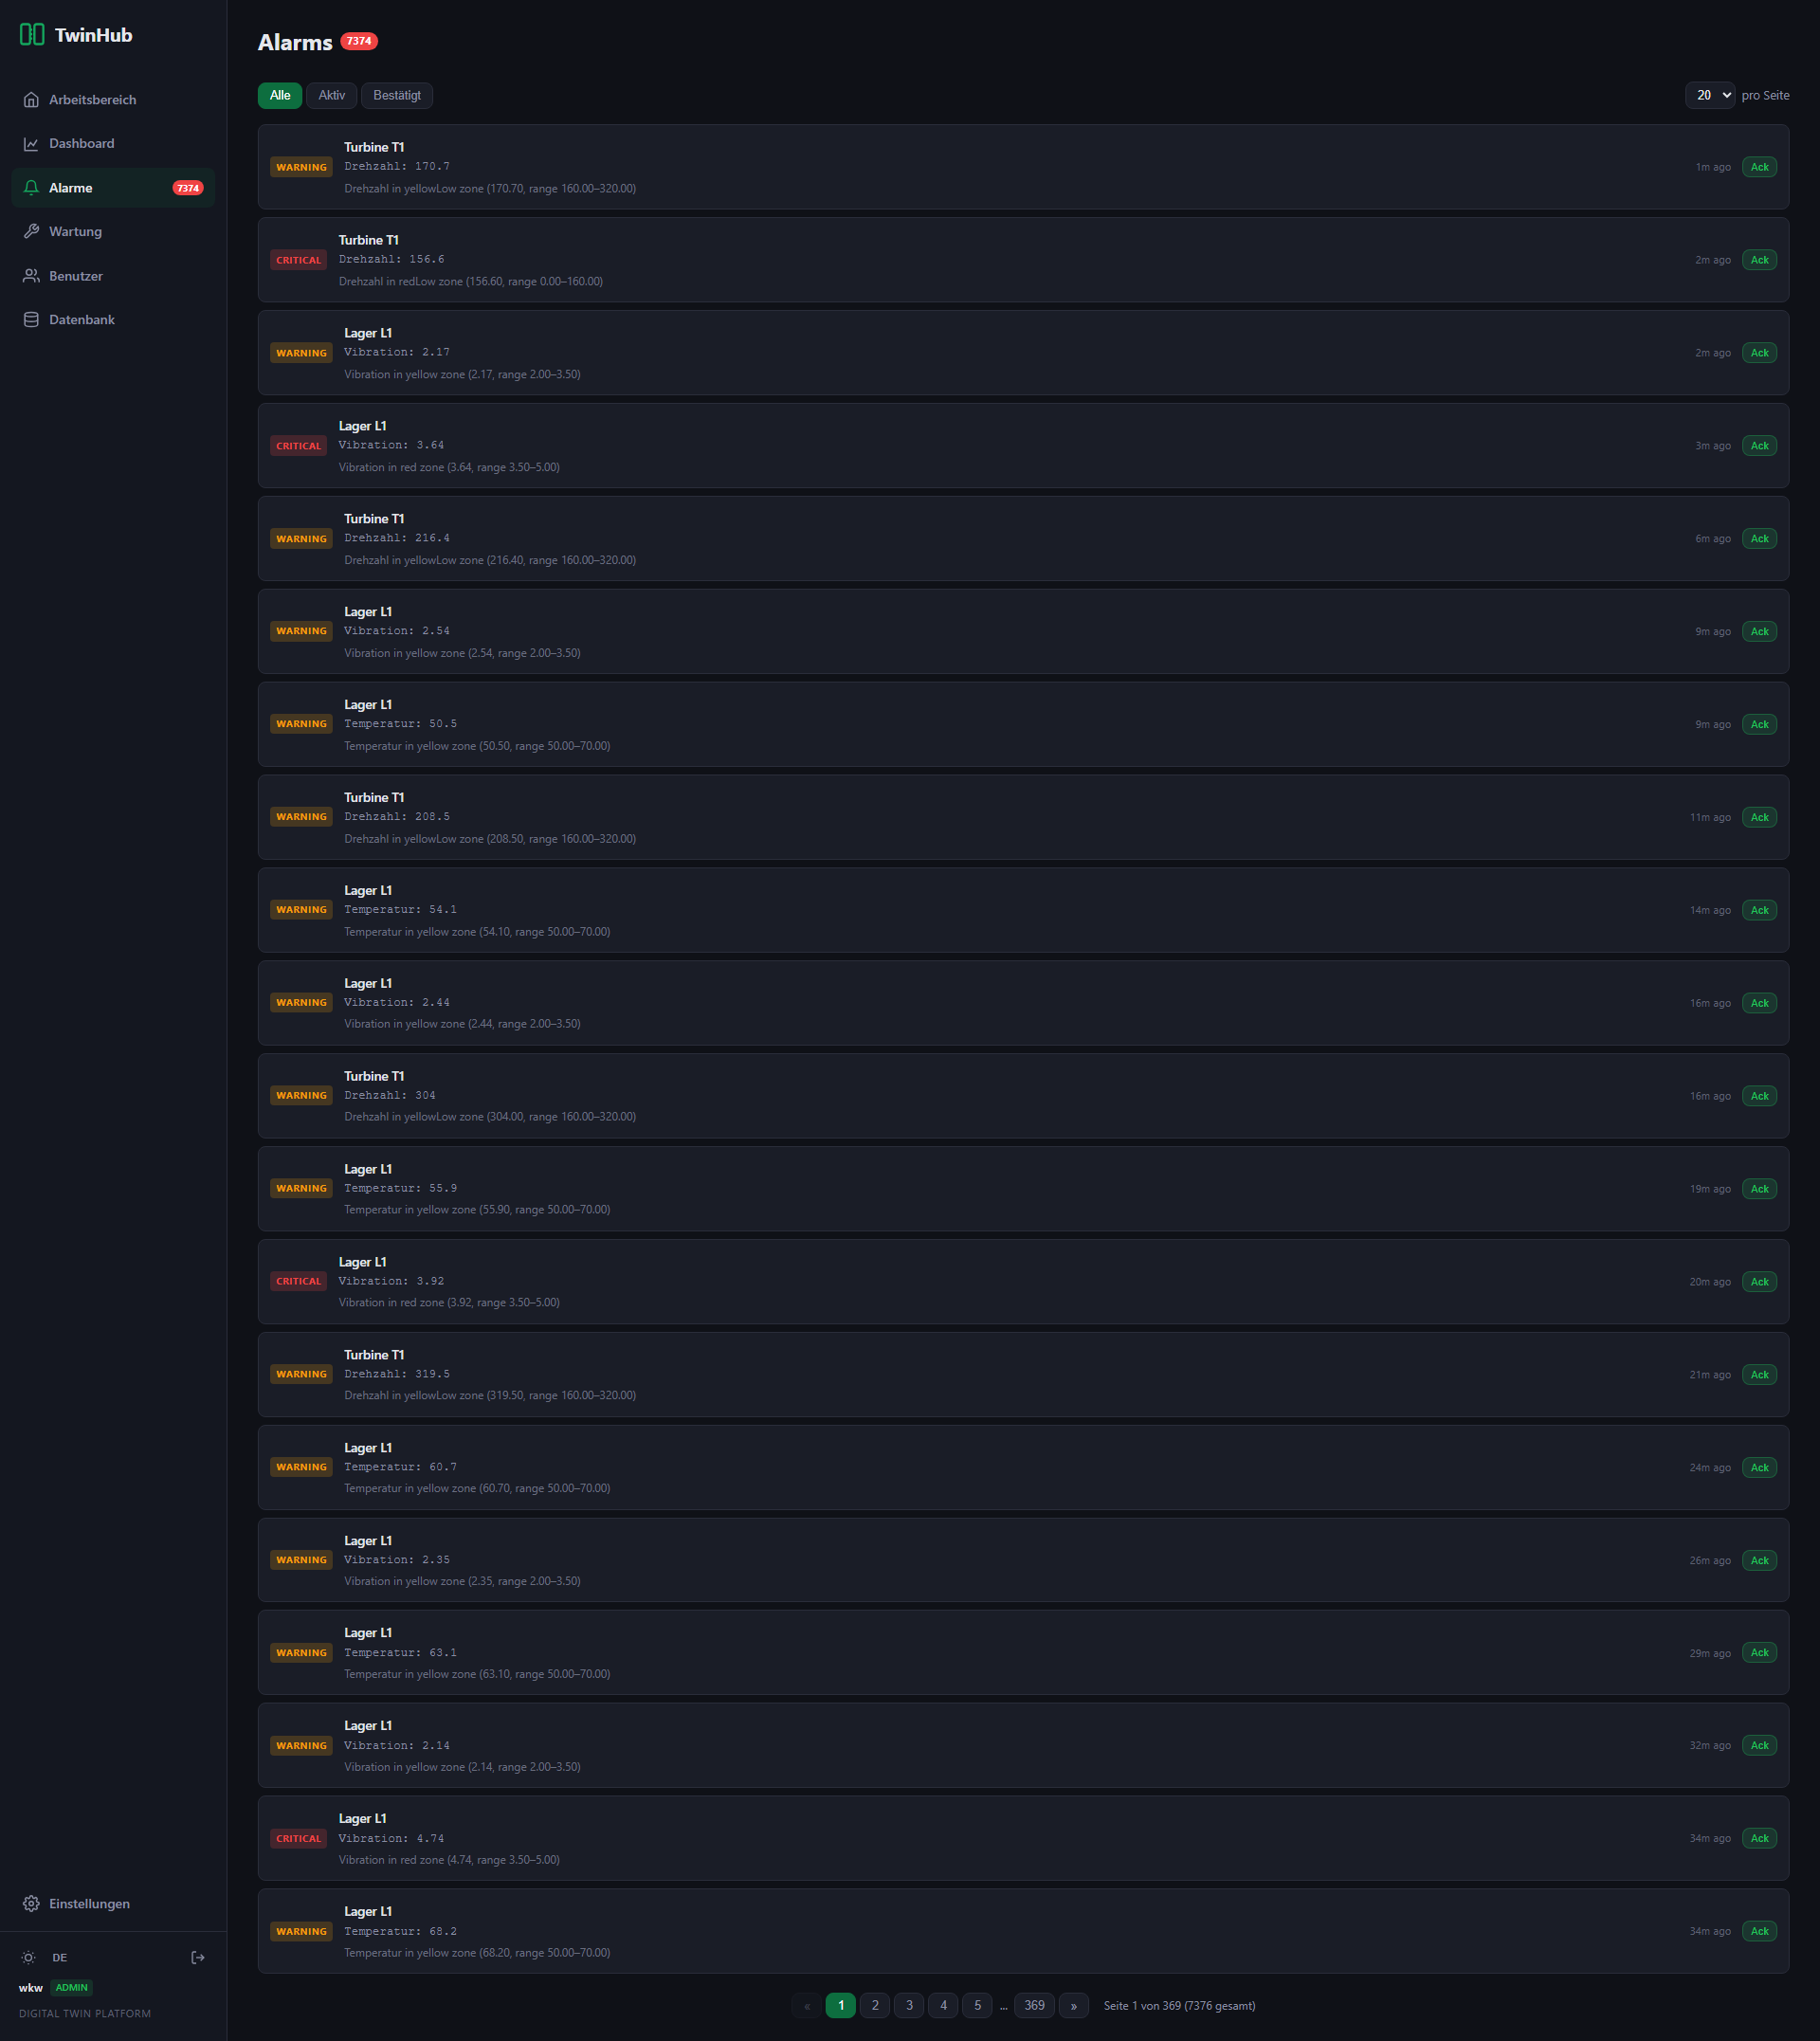Acknowledge Turbine T1 Drehzahl 170.7 alarm

1759,168
